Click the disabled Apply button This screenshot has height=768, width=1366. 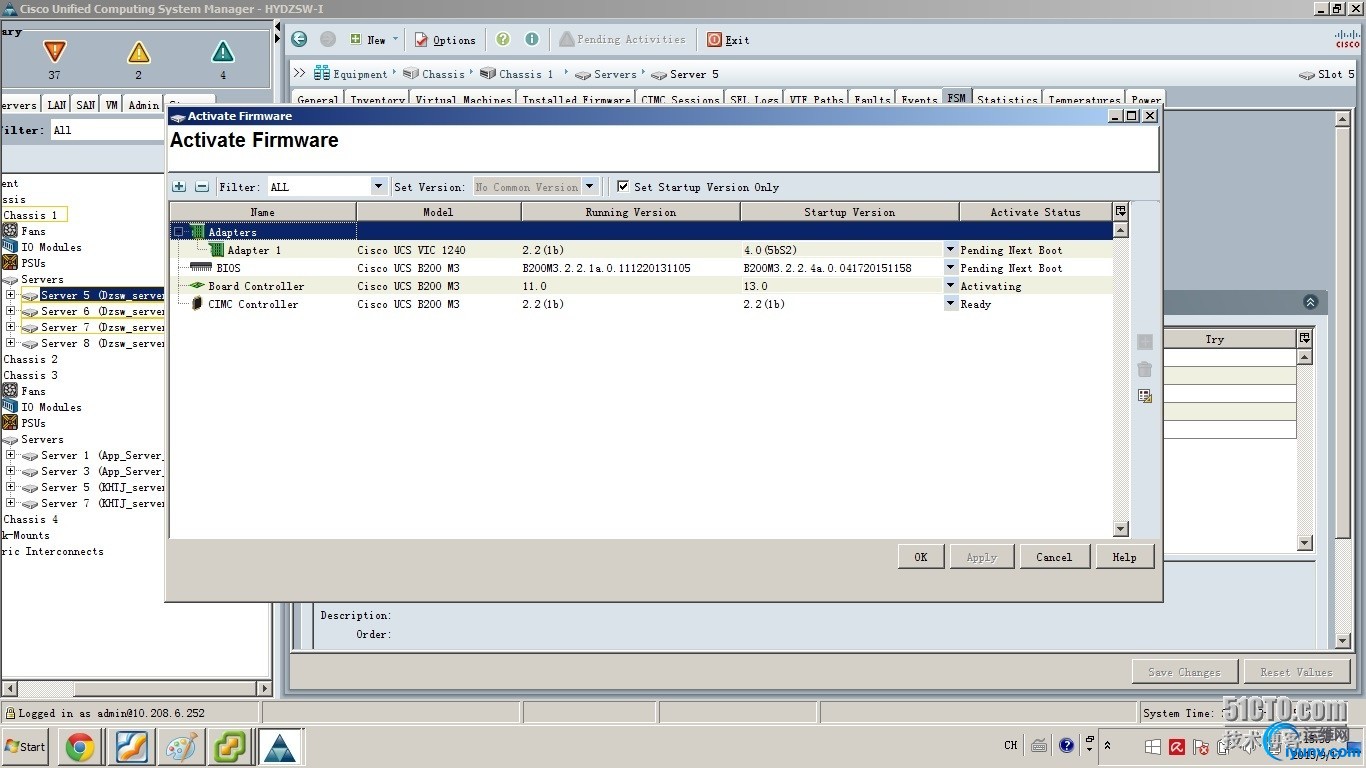click(982, 557)
